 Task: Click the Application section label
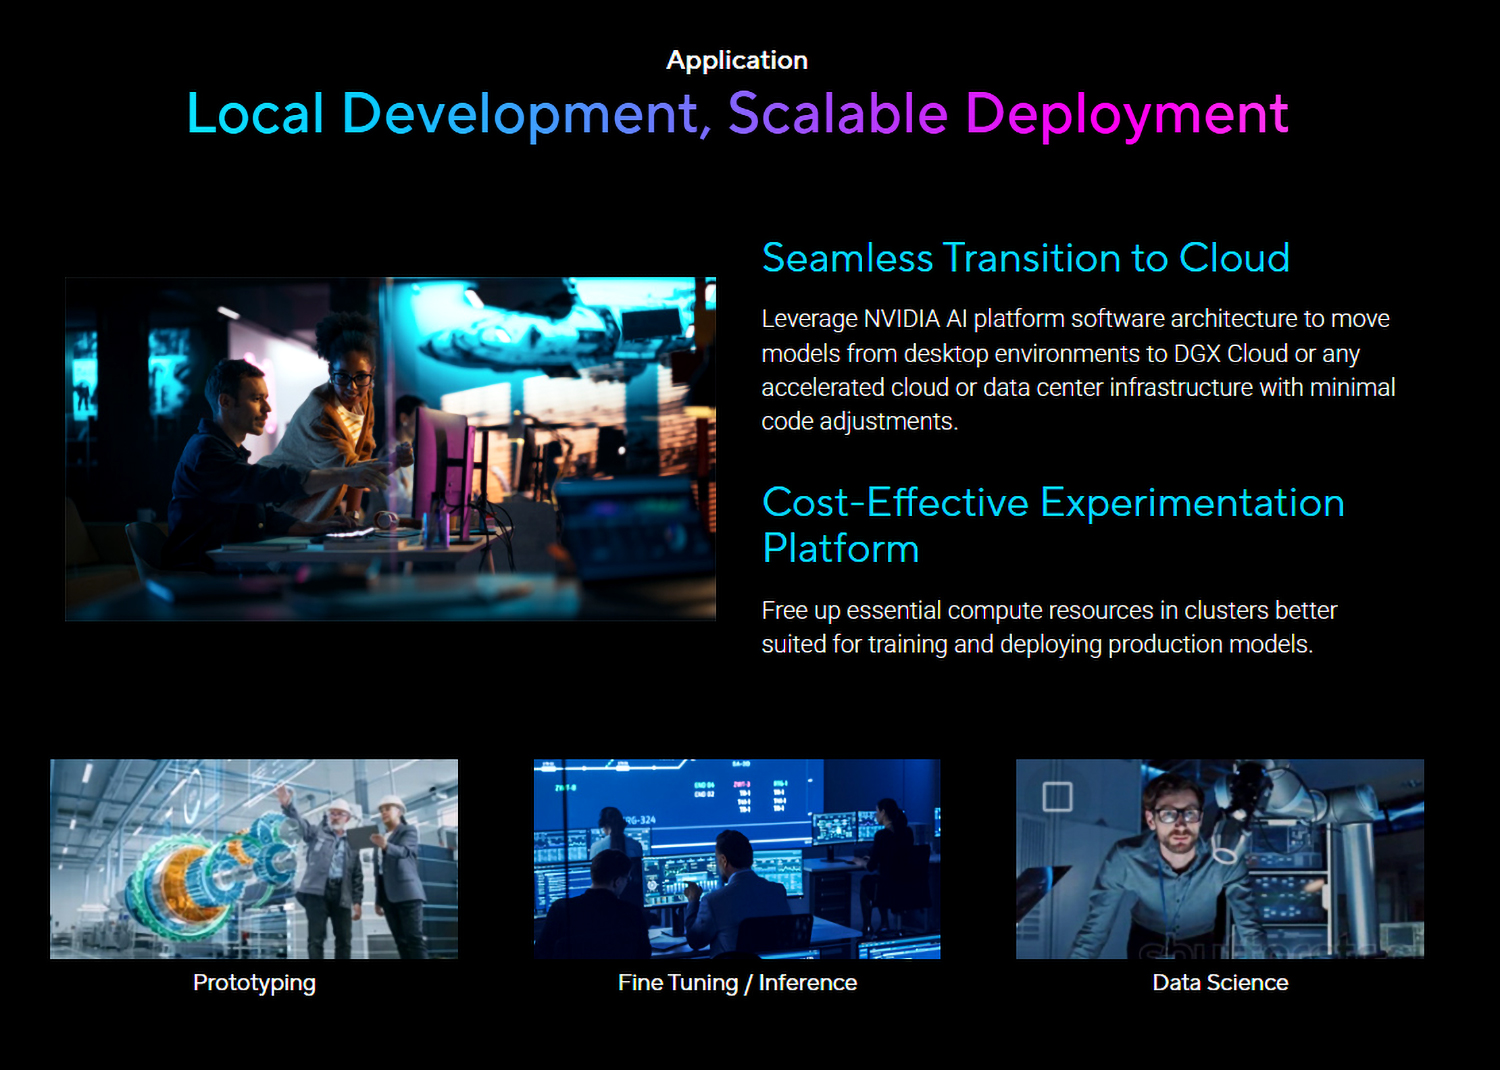click(737, 60)
